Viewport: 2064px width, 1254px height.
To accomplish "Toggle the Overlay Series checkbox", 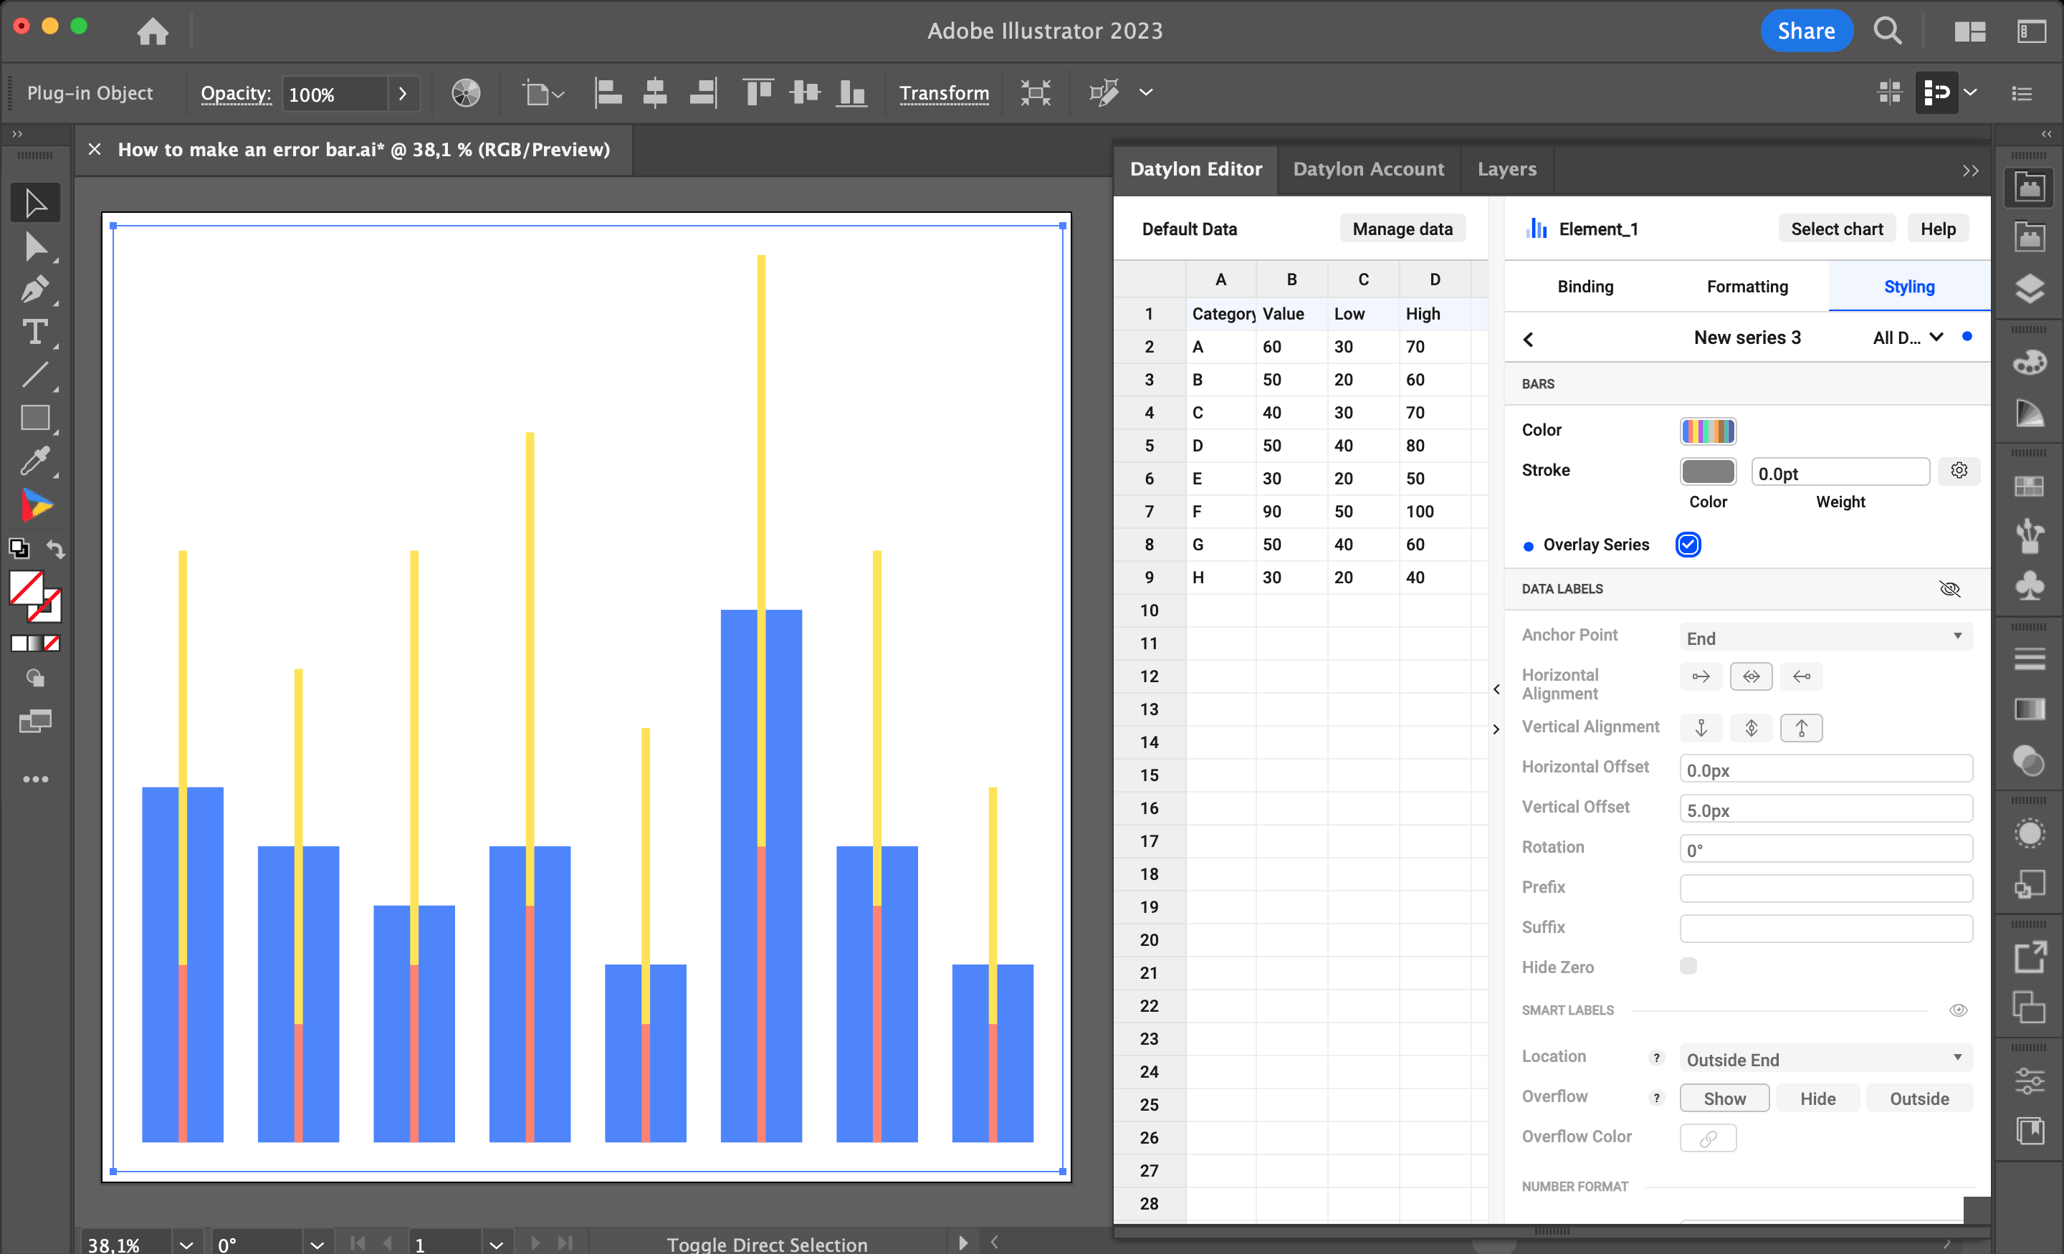I will [x=1687, y=544].
